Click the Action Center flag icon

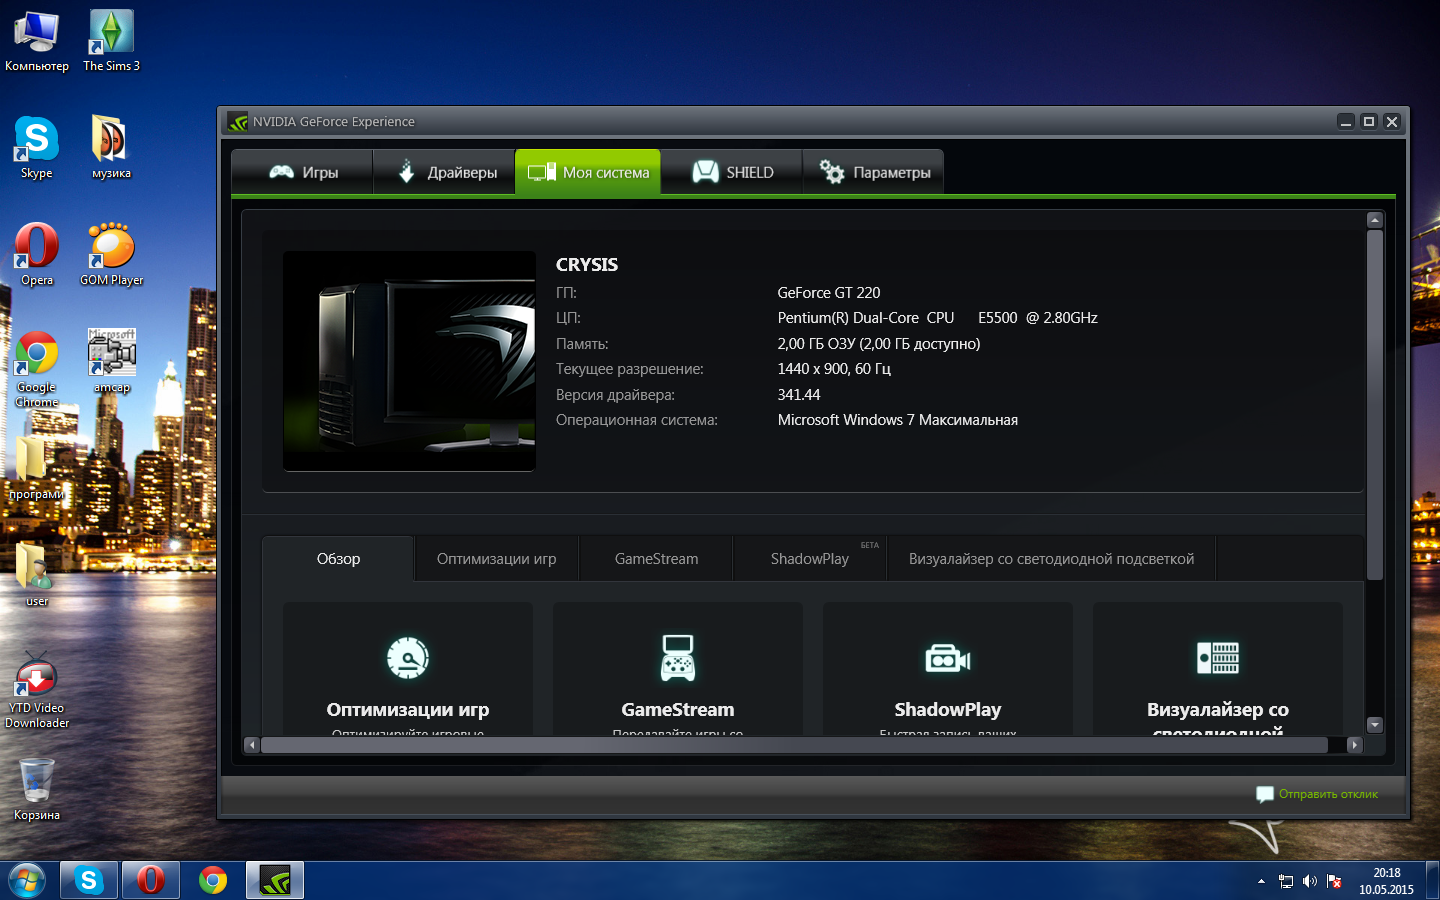pos(1334,881)
